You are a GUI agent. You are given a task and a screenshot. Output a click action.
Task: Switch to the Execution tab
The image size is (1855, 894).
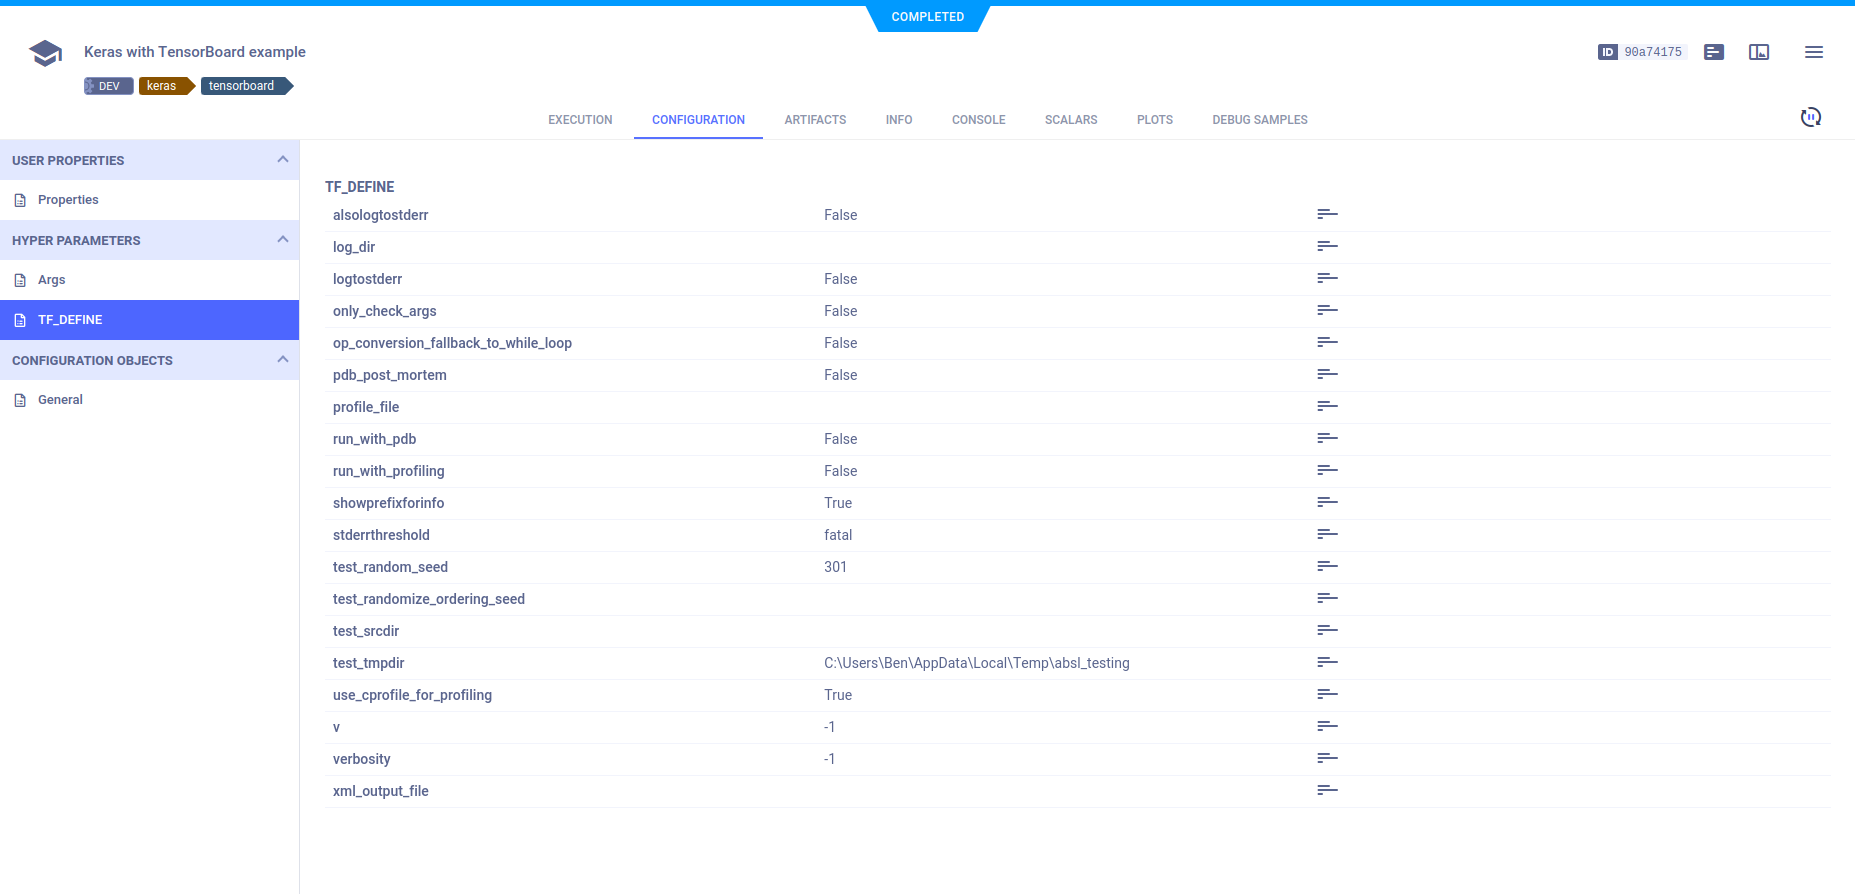580,120
